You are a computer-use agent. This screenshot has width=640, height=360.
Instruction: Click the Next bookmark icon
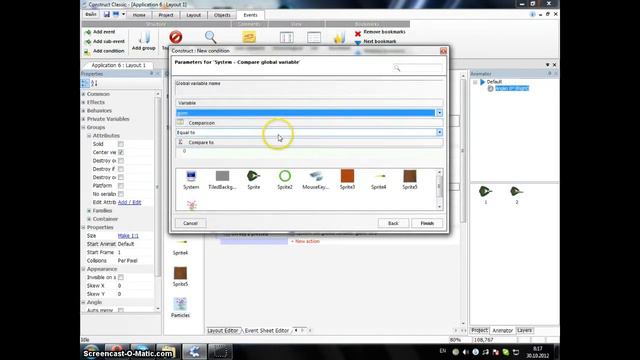[x=358, y=42]
